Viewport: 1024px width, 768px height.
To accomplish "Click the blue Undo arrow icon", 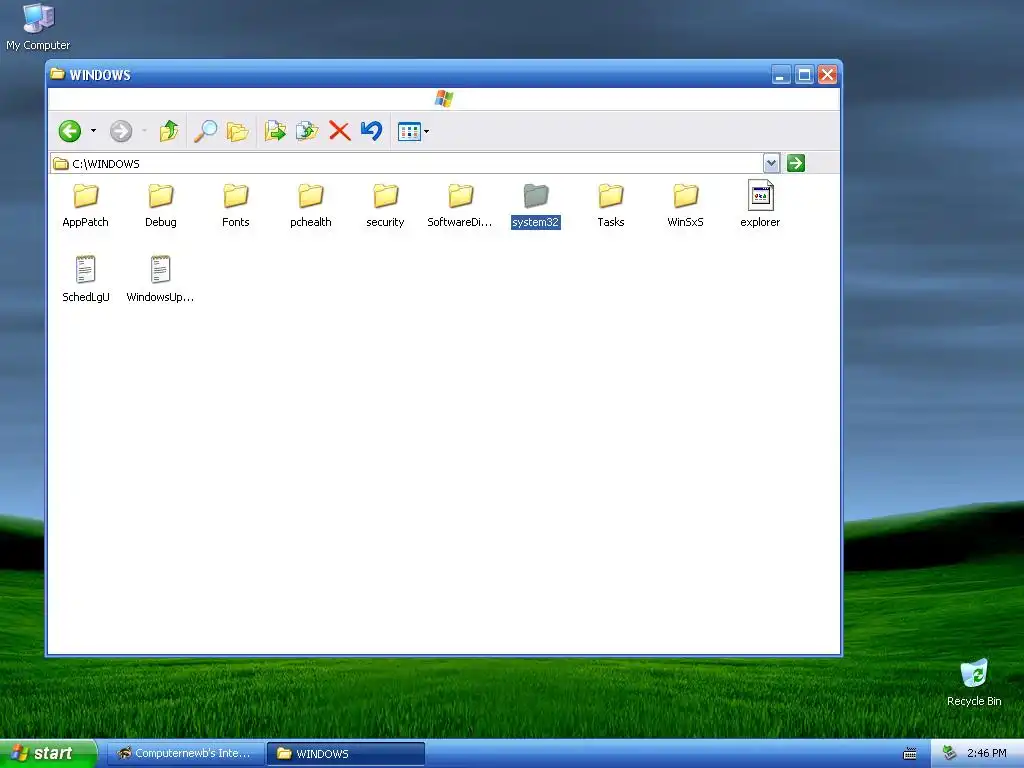I will [x=372, y=131].
